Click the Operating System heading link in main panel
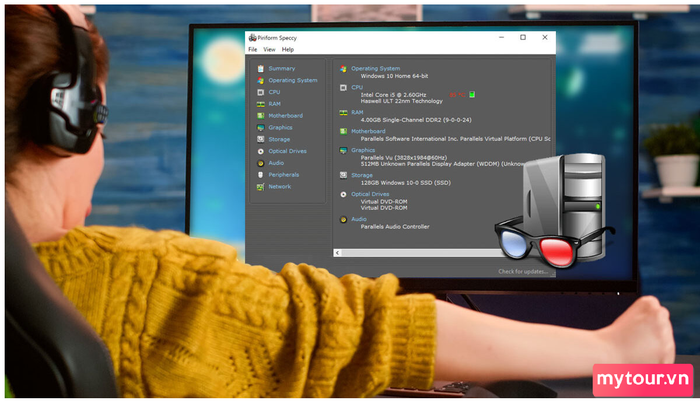This screenshot has height=405, width=700. (376, 68)
